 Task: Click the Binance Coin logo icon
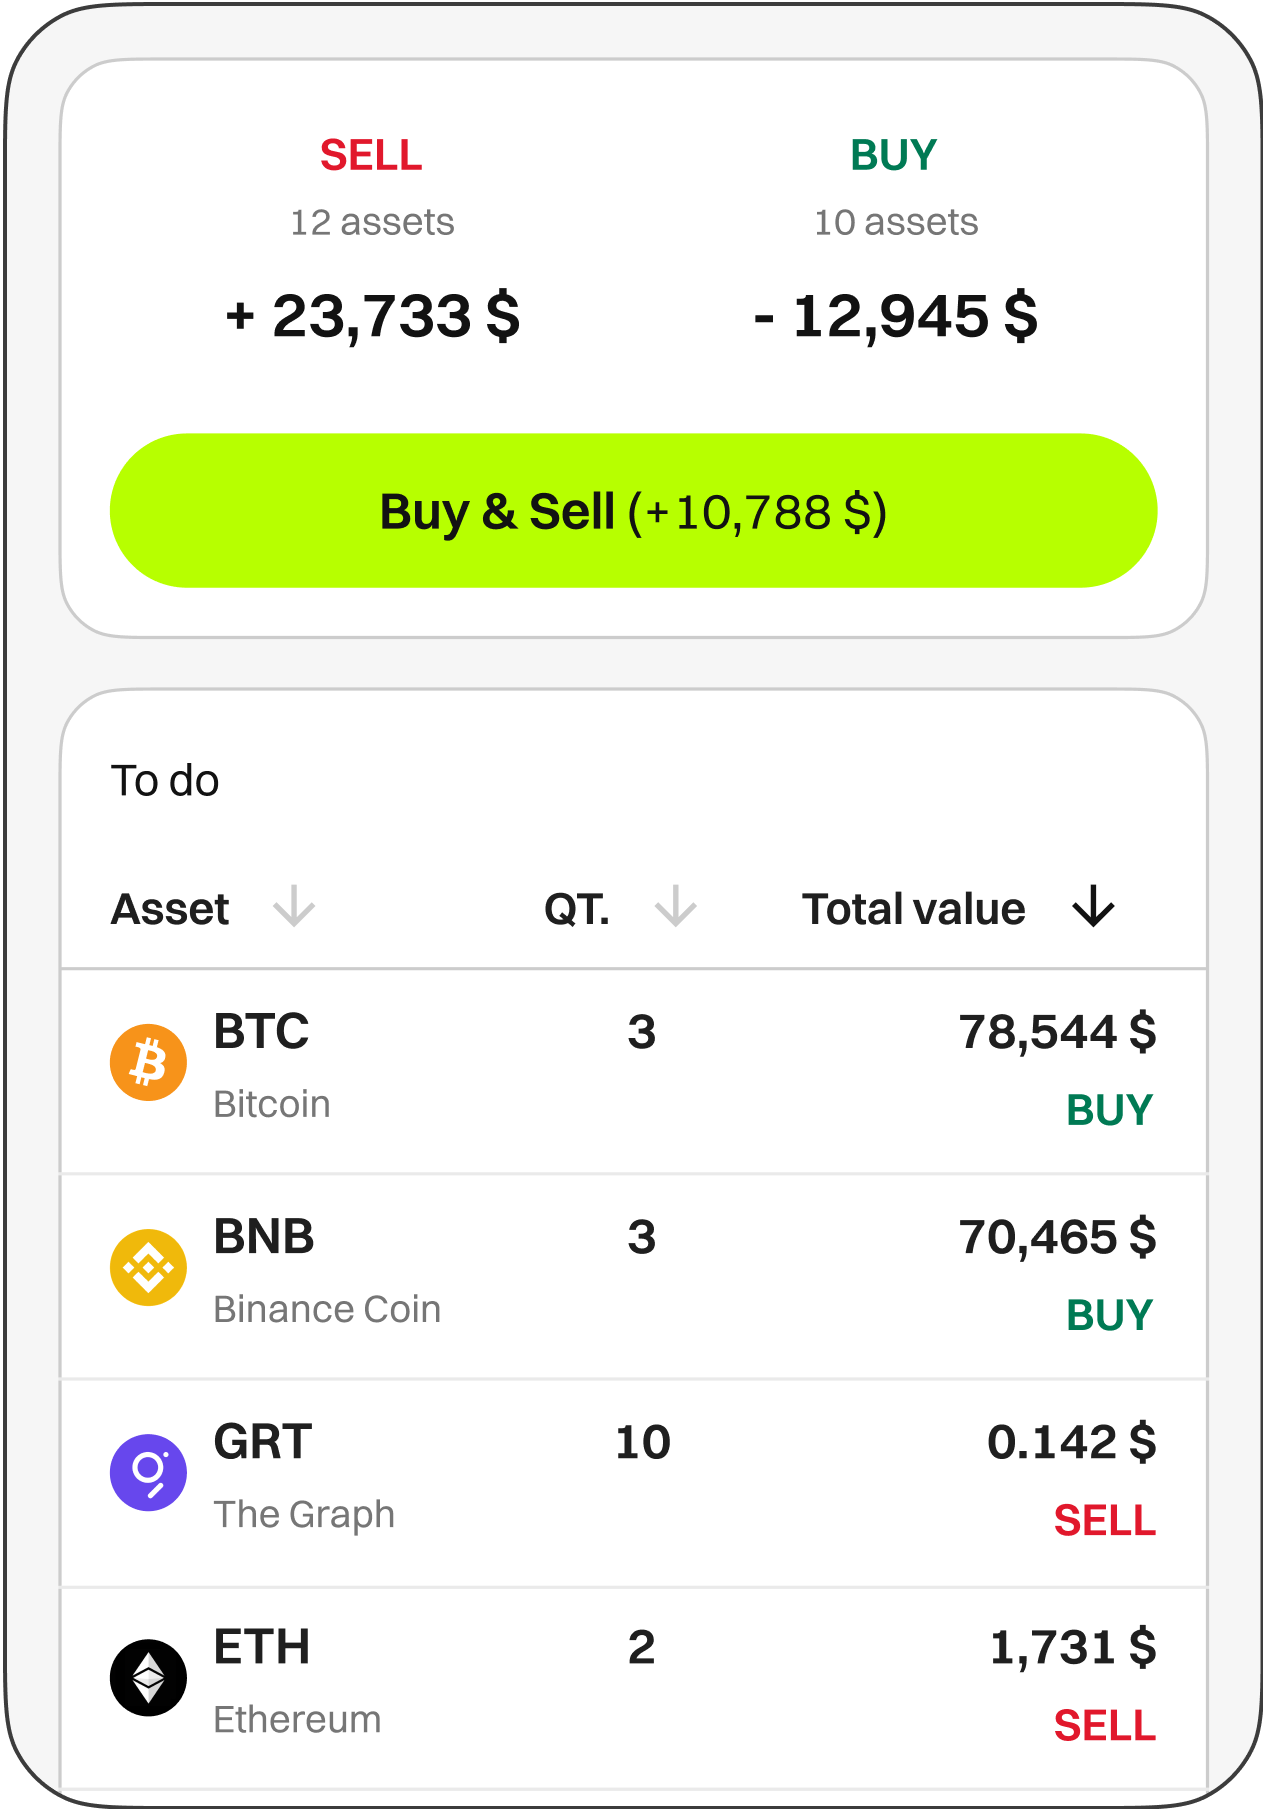tap(148, 1267)
